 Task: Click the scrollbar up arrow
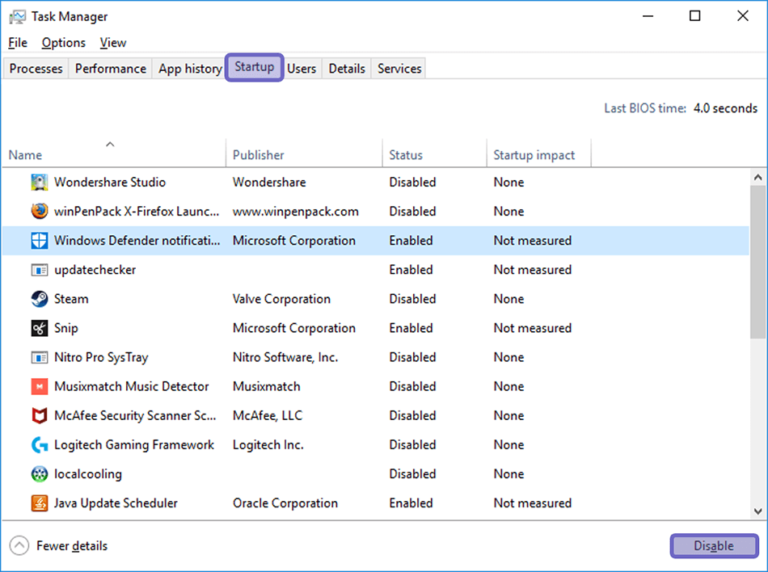pos(758,177)
